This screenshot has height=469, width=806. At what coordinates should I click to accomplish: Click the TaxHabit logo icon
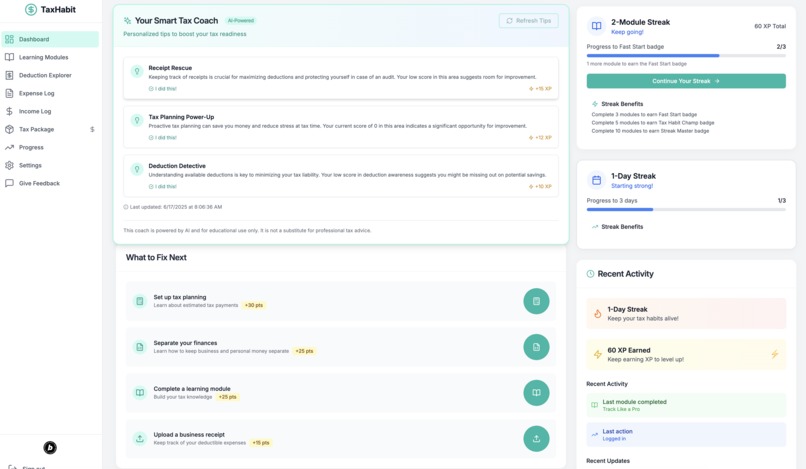point(31,9)
